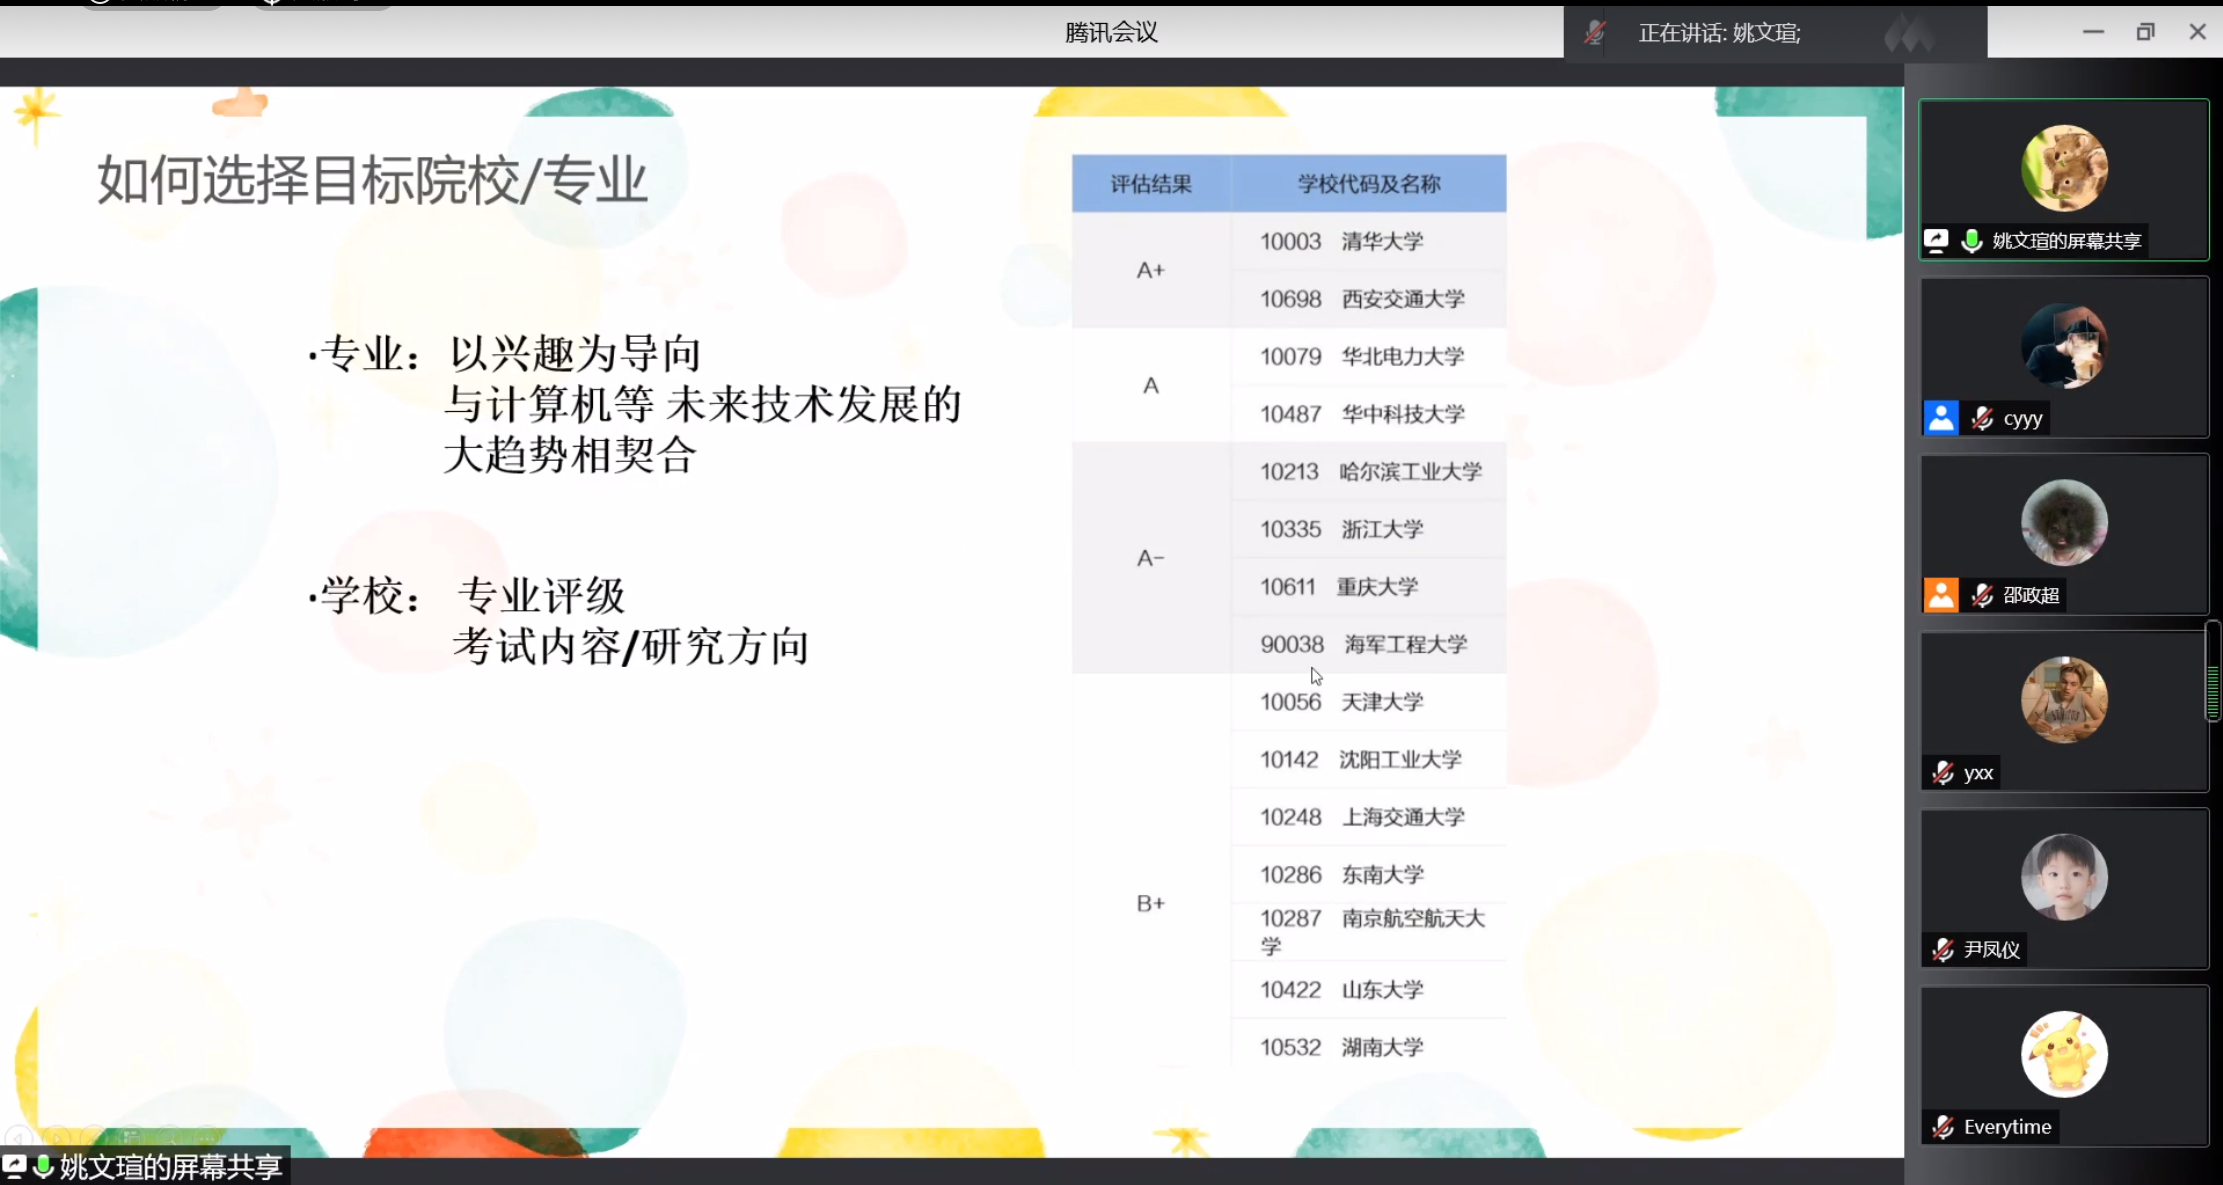Select 姚文瑄's avatar thumbnail
Viewport: 2223px width, 1185px height.
click(x=2064, y=168)
